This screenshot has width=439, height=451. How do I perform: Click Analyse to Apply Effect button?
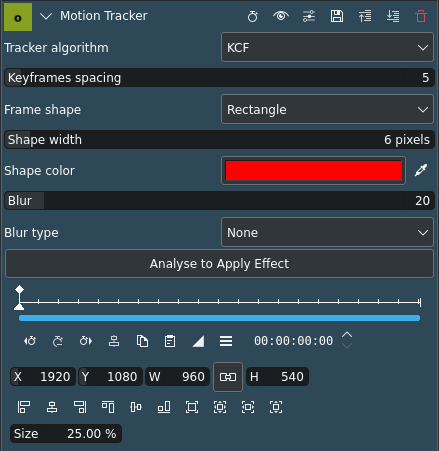pyautogui.click(x=219, y=264)
